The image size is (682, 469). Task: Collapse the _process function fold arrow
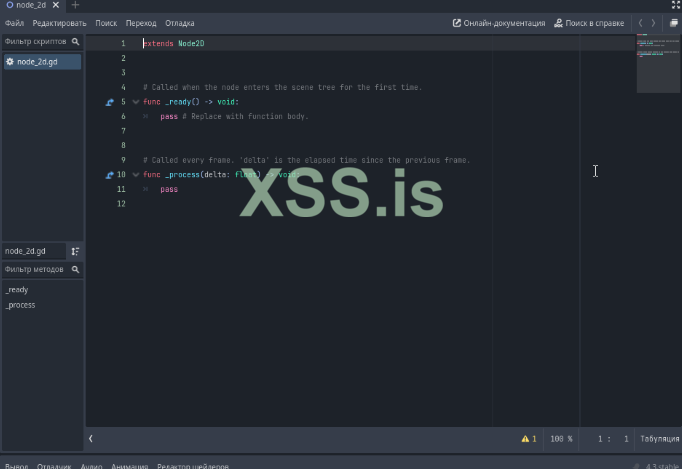pyautogui.click(x=135, y=175)
